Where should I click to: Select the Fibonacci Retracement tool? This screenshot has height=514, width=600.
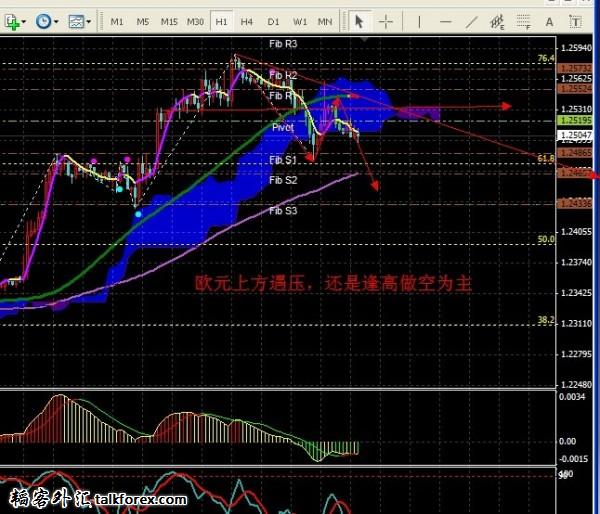pyautogui.click(x=523, y=22)
